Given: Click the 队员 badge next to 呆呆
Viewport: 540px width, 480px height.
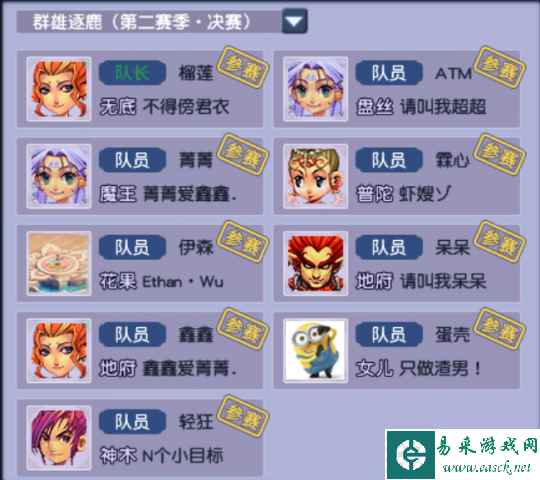Looking at the screenshot, I should tap(389, 247).
